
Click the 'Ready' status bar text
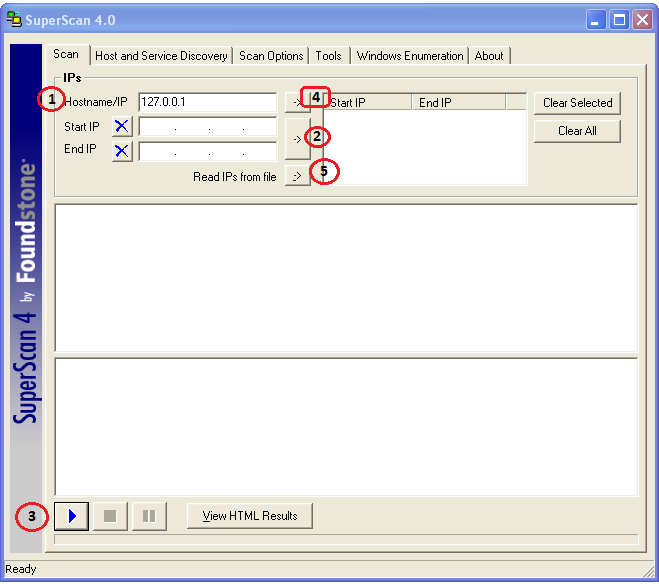21,569
